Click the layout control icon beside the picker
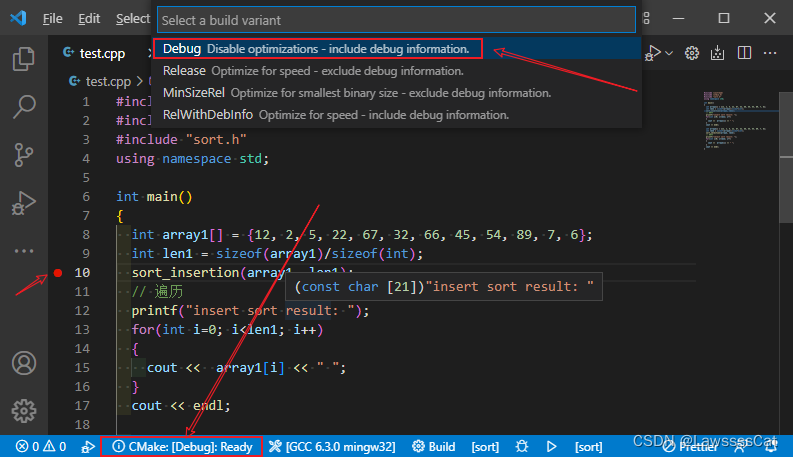This screenshot has height=457, width=793. pos(646,18)
